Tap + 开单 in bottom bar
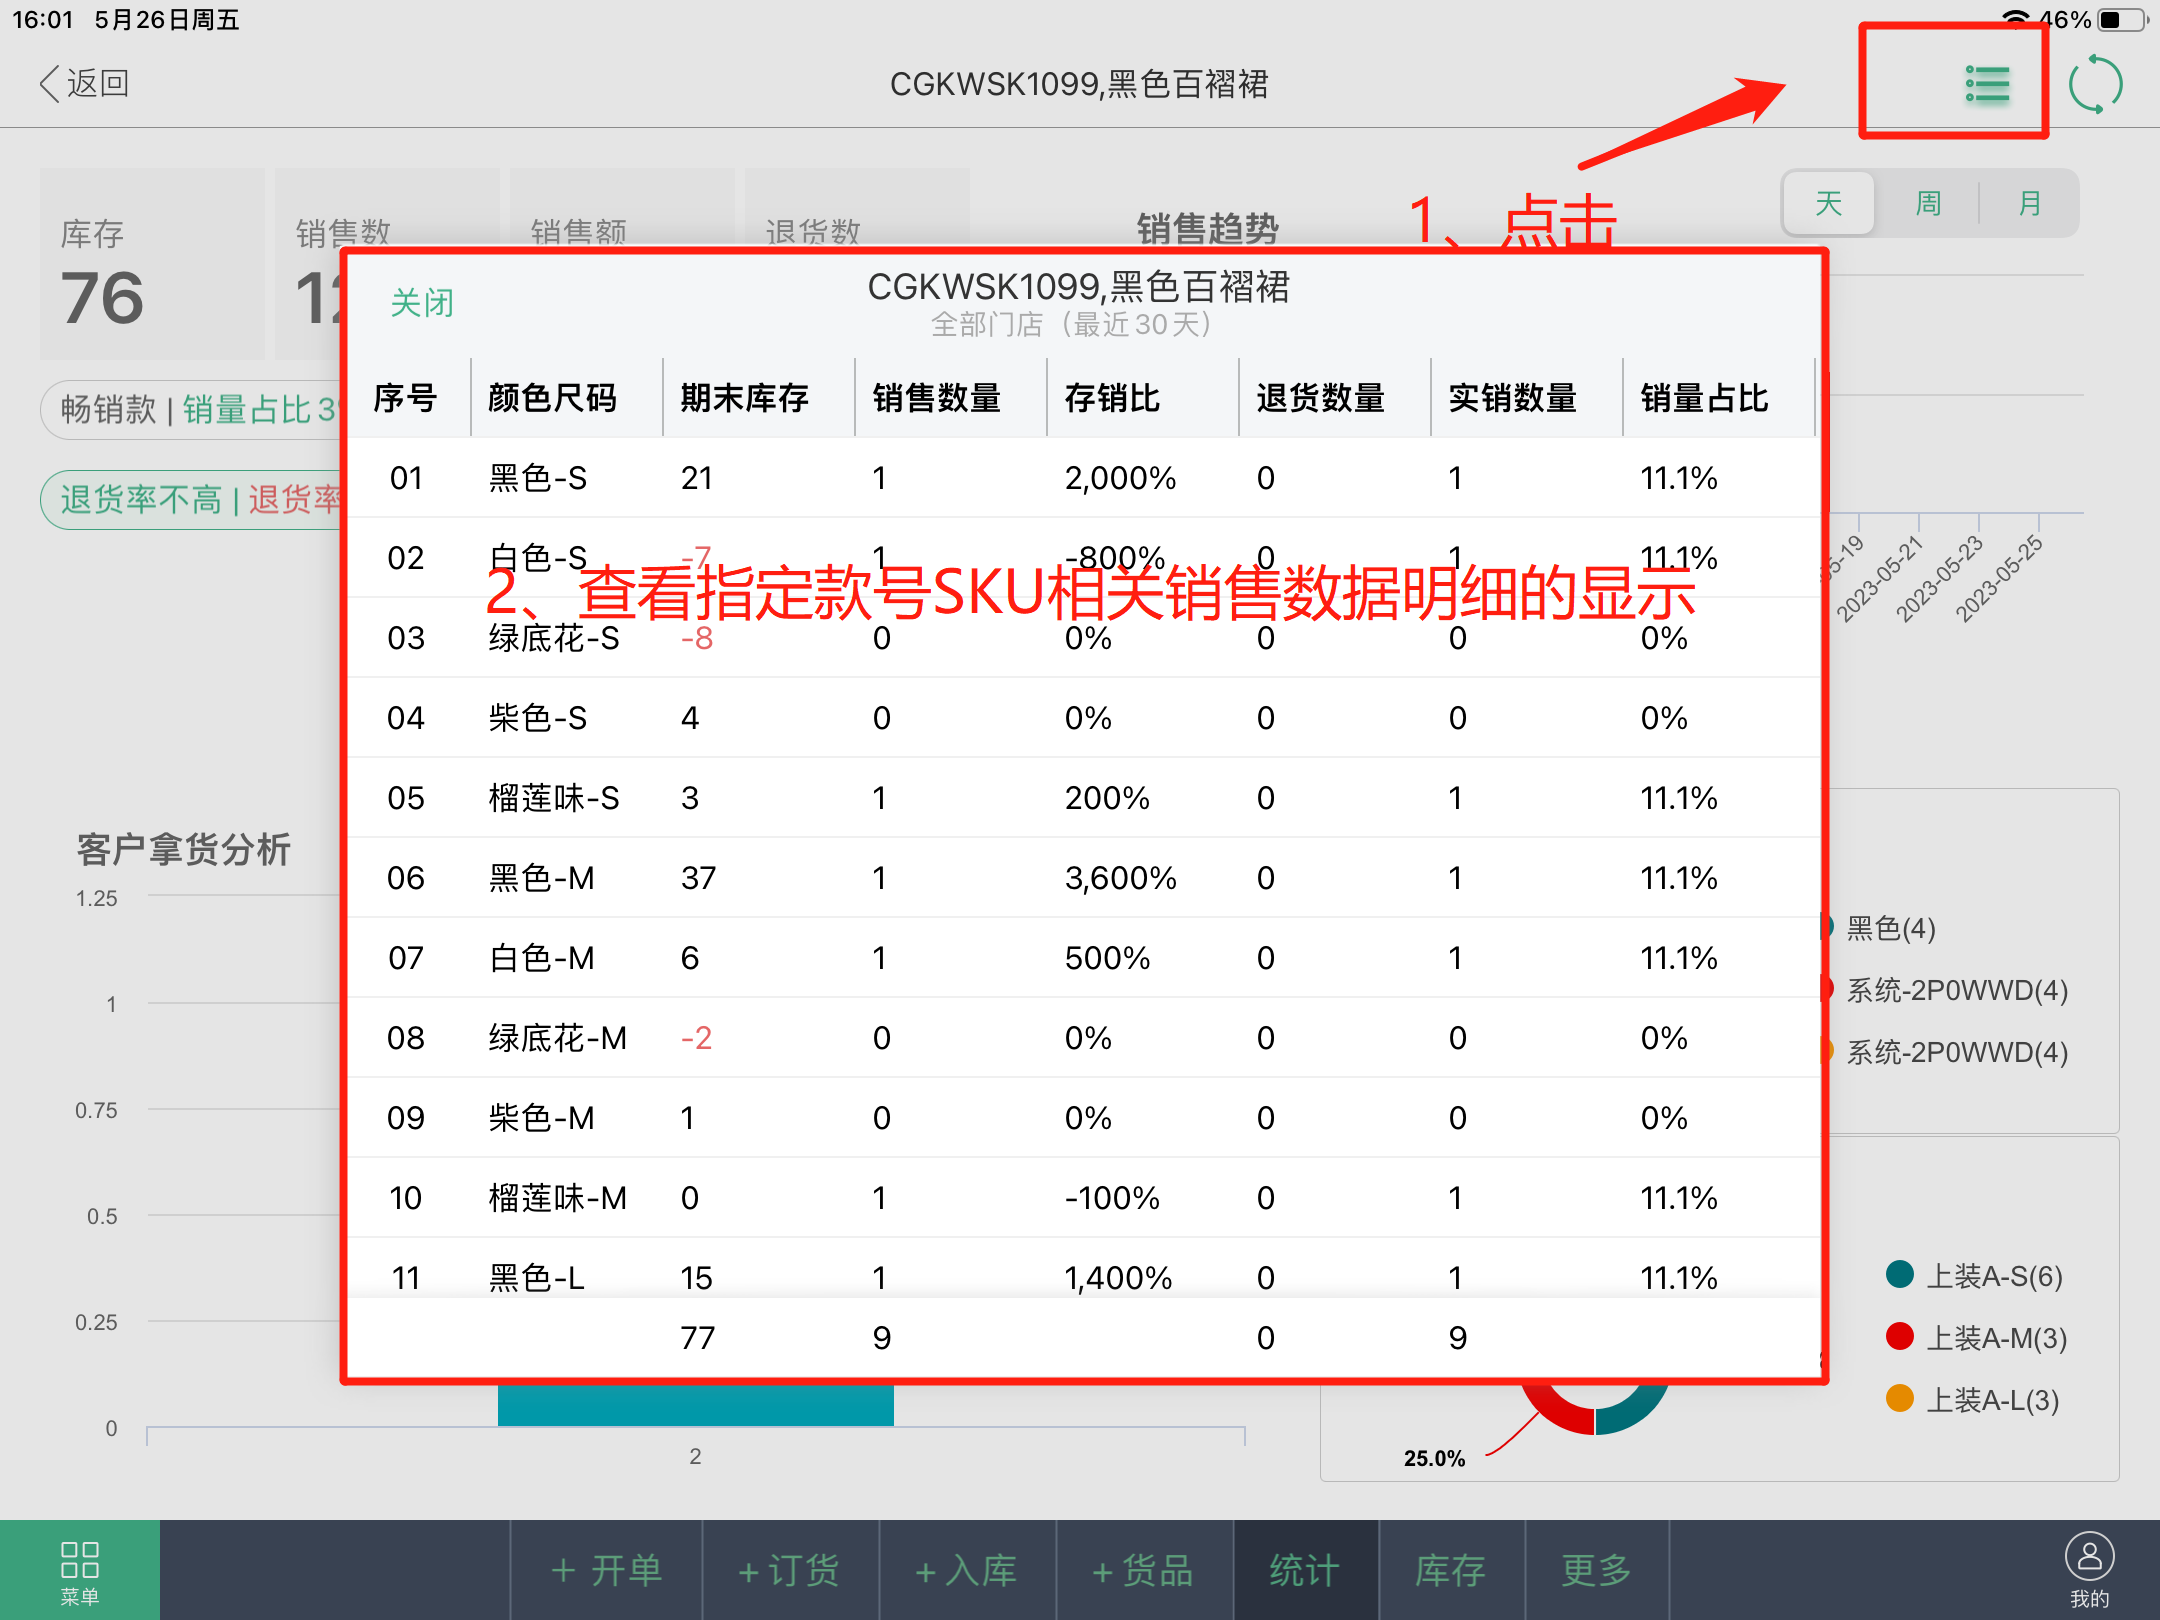Screen dimensions: 2160x1620 606,1571
